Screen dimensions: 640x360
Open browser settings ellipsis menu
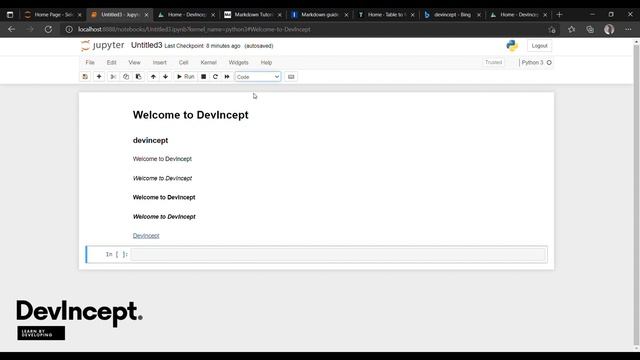628,29
